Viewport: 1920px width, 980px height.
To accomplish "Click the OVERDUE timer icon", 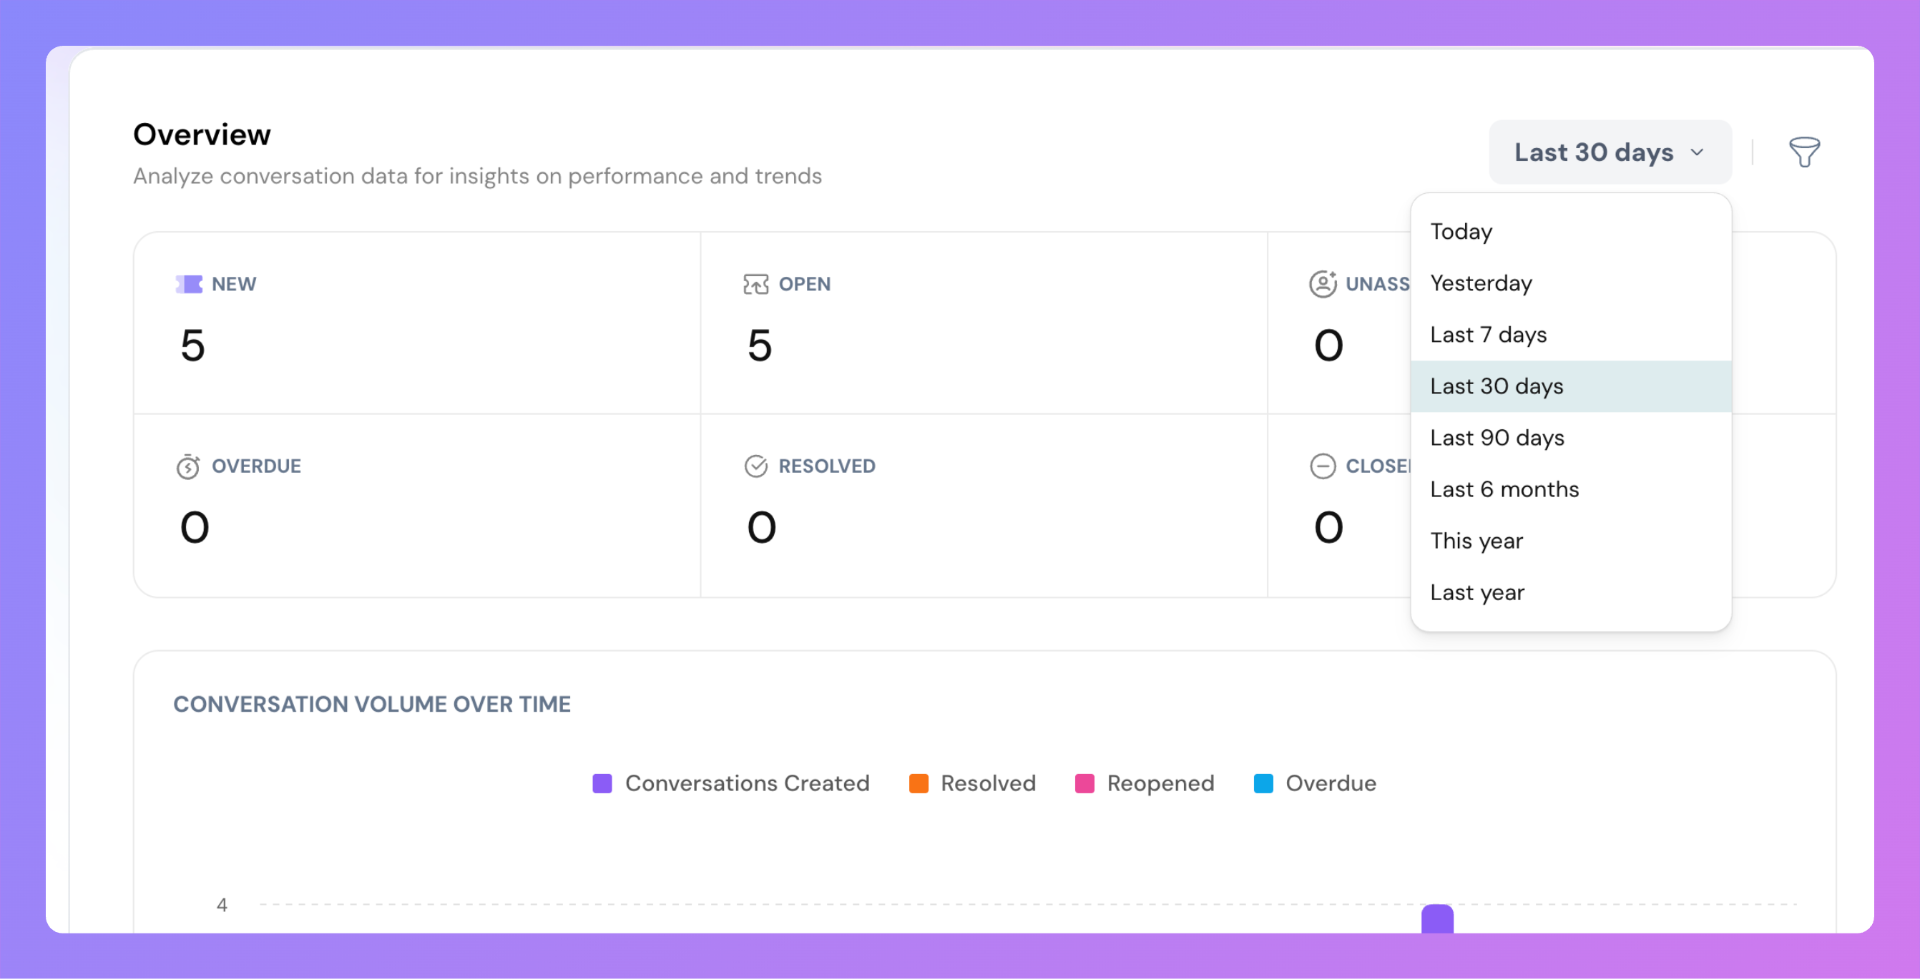I will pyautogui.click(x=188, y=467).
